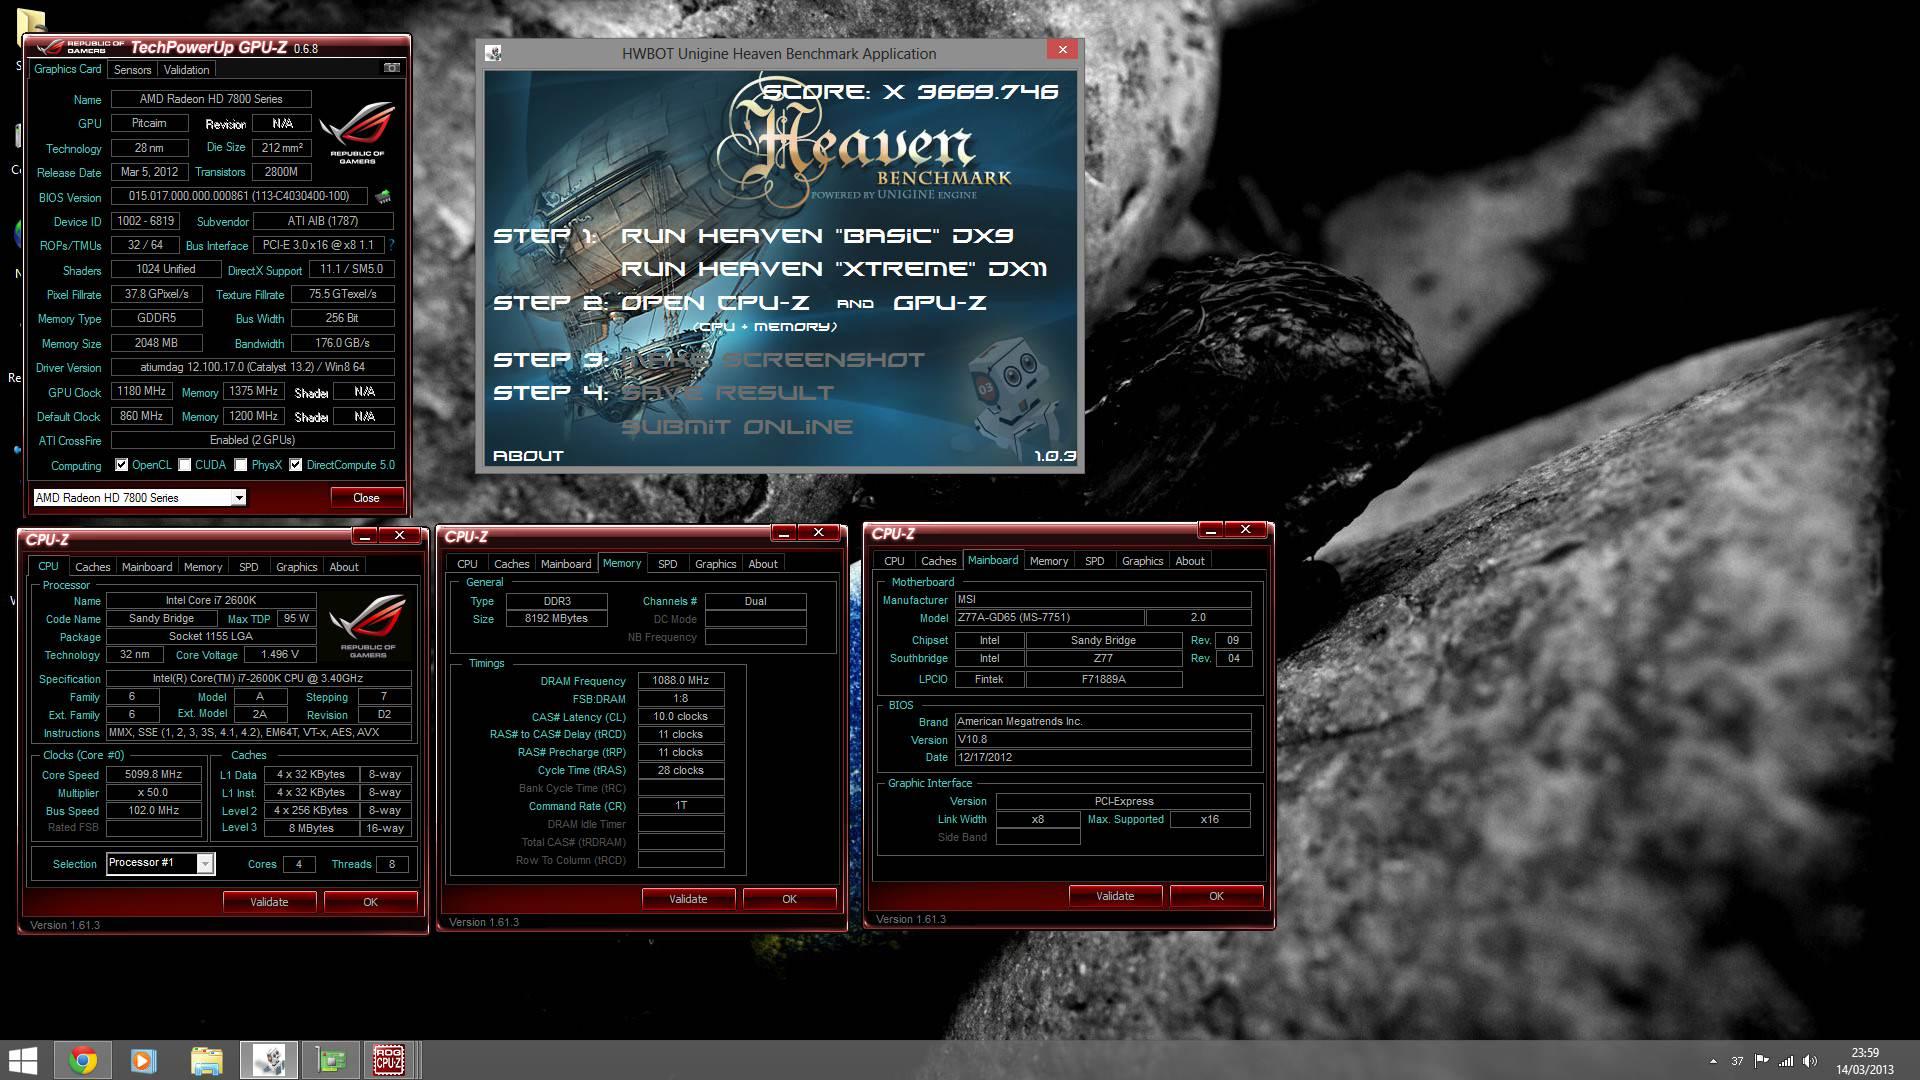Click the ATI CrossFire field Enabled (2 GPUs)
Viewport: 1920px width, 1080px height.
pyautogui.click(x=252, y=440)
